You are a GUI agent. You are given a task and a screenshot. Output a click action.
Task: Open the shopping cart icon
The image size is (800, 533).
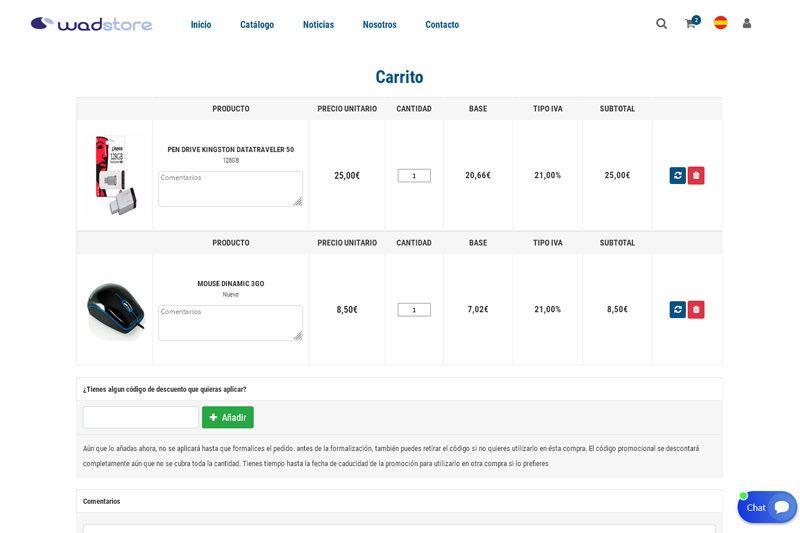click(692, 22)
